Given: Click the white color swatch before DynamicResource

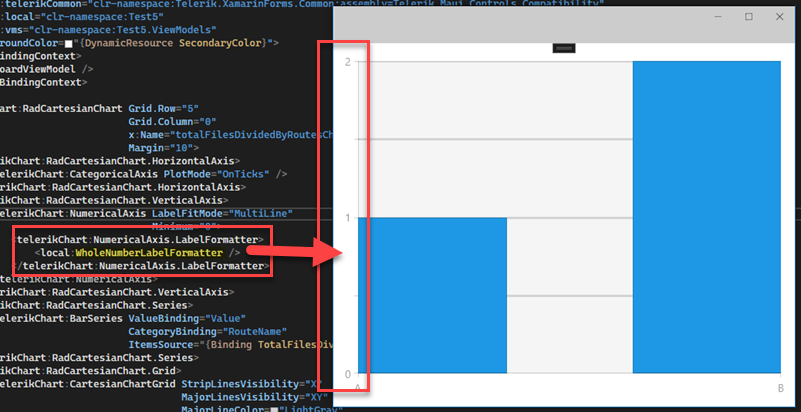Looking at the screenshot, I should [x=68, y=43].
